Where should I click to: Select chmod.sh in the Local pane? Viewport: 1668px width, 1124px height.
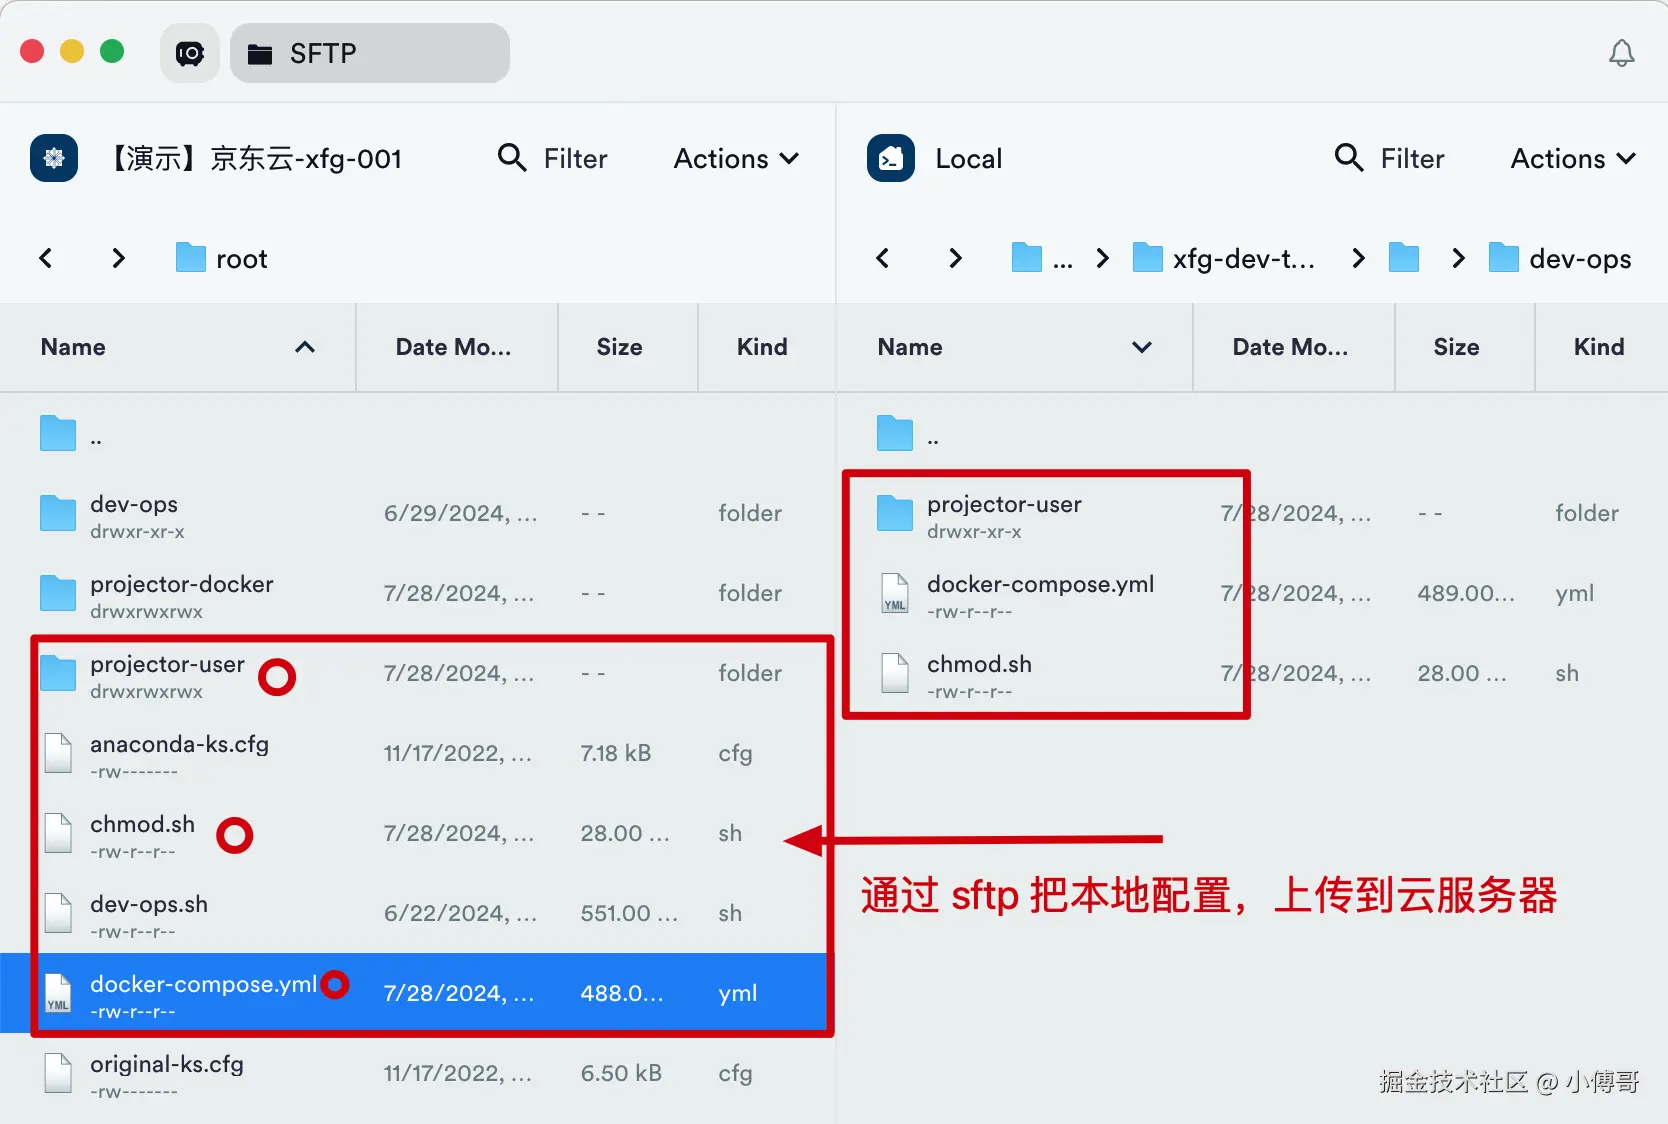[x=1252, y=673]
